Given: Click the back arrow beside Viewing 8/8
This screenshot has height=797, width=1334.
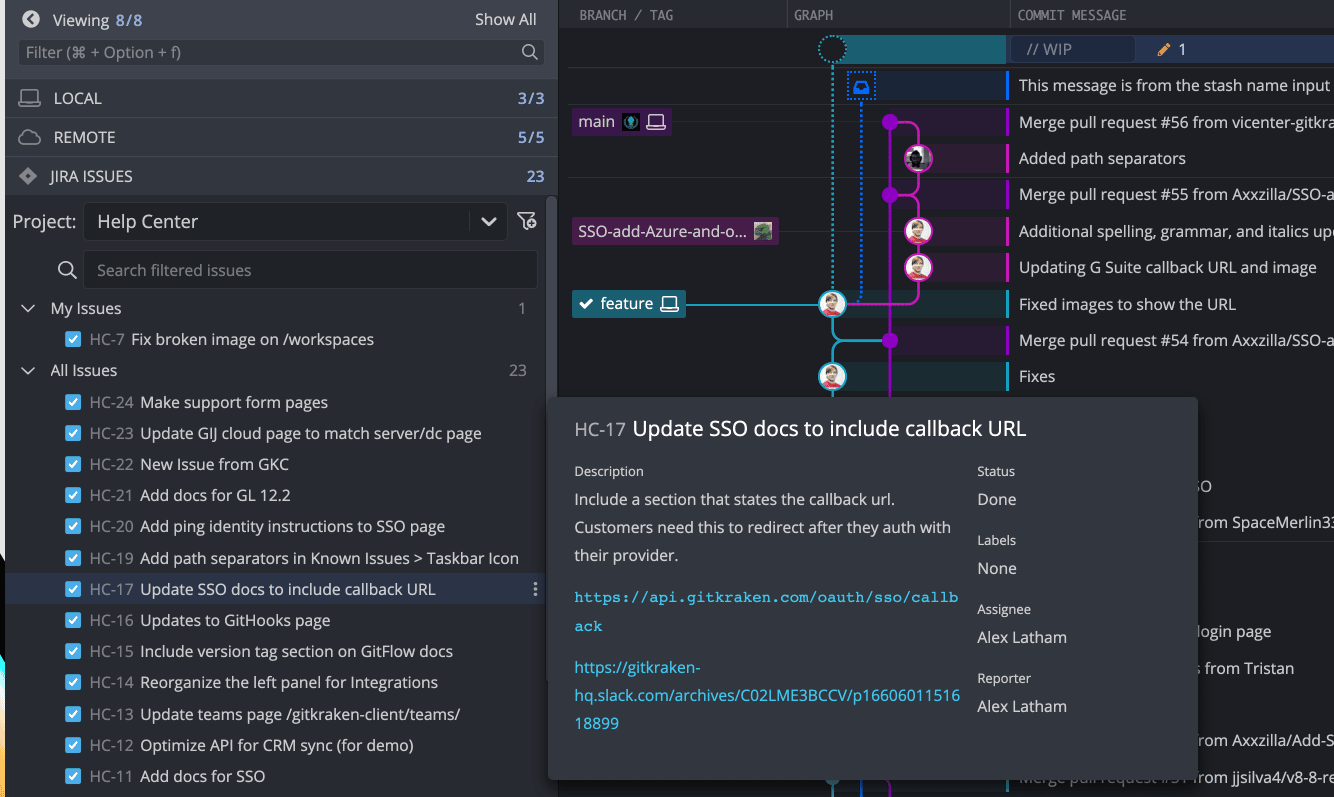Looking at the screenshot, I should [31, 19].
